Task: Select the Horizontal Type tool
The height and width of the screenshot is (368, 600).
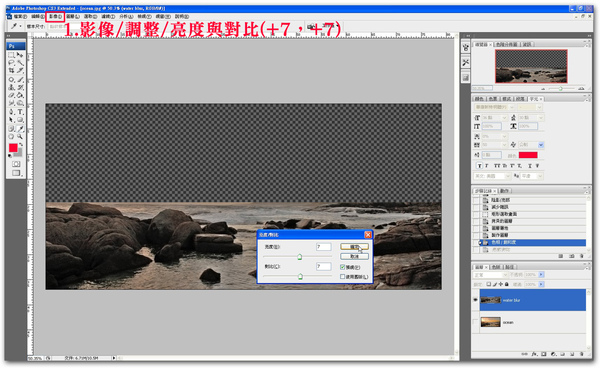Action: pyautogui.click(x=20, y=112)
